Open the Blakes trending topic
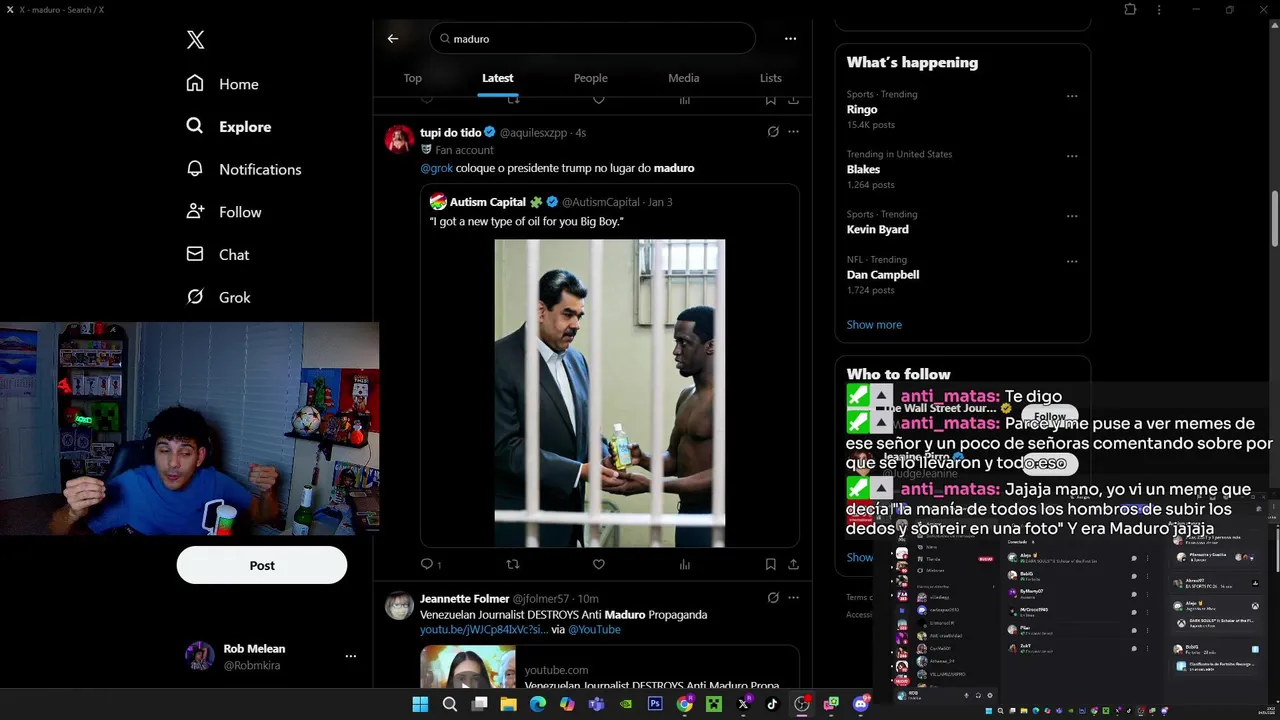Image resolution: width=1280 pixels, height=720 pixels. [864, 170]
